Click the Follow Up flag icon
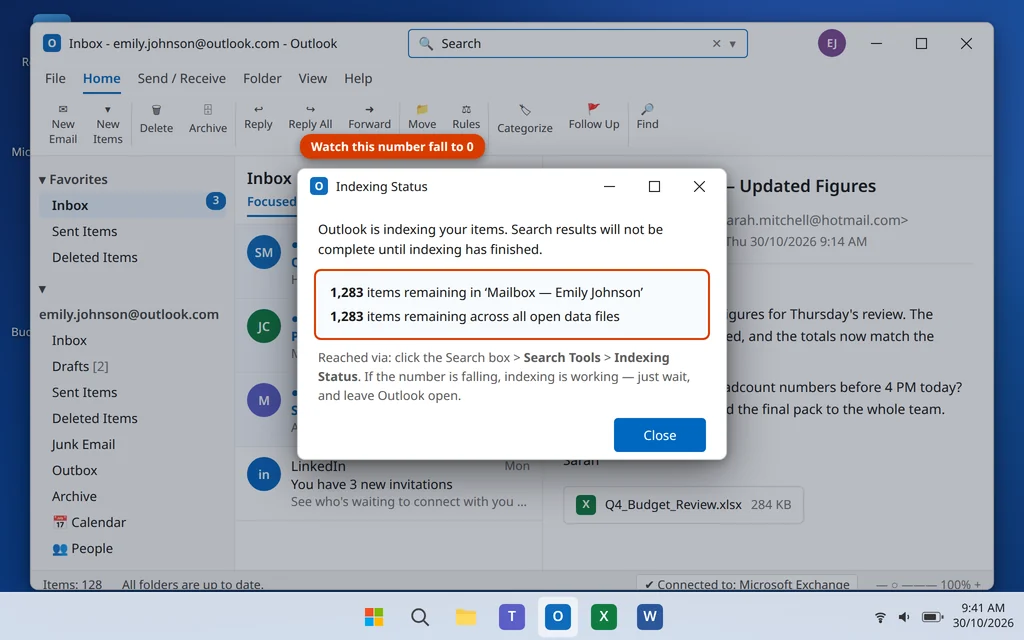The height and width of the screenshot is (640, 1024). click(x=594, y=108)
